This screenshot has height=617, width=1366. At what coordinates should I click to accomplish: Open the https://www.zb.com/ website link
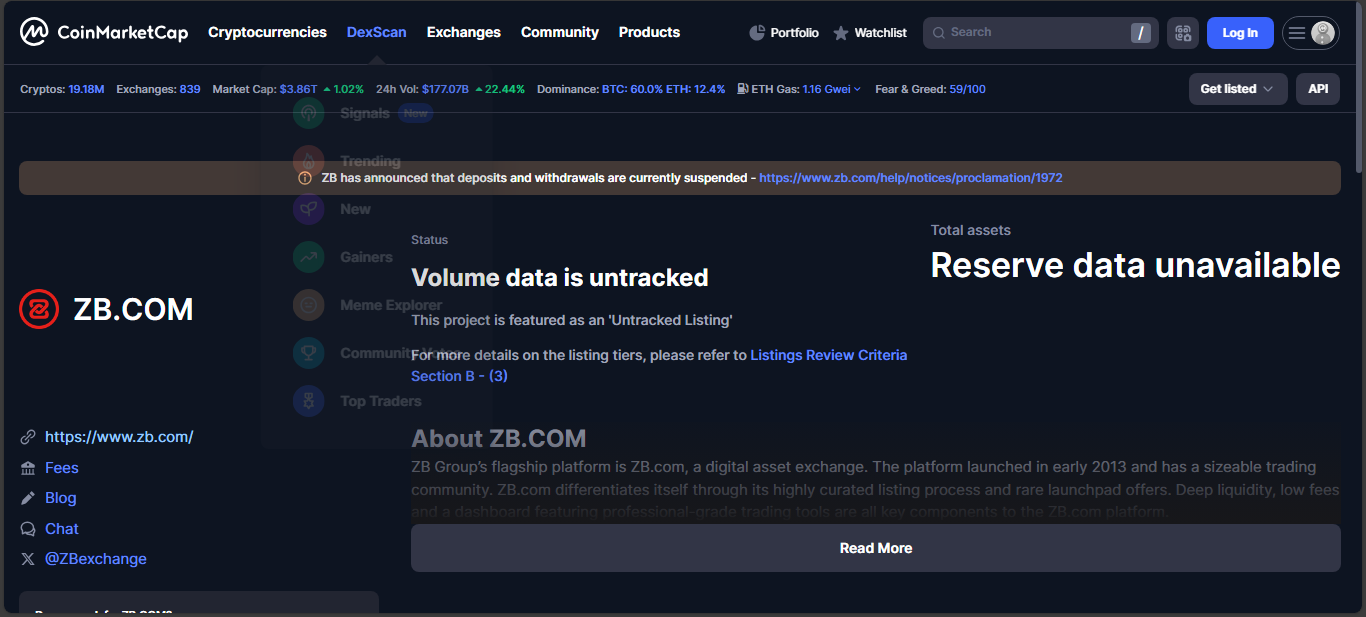click(119, 437)
